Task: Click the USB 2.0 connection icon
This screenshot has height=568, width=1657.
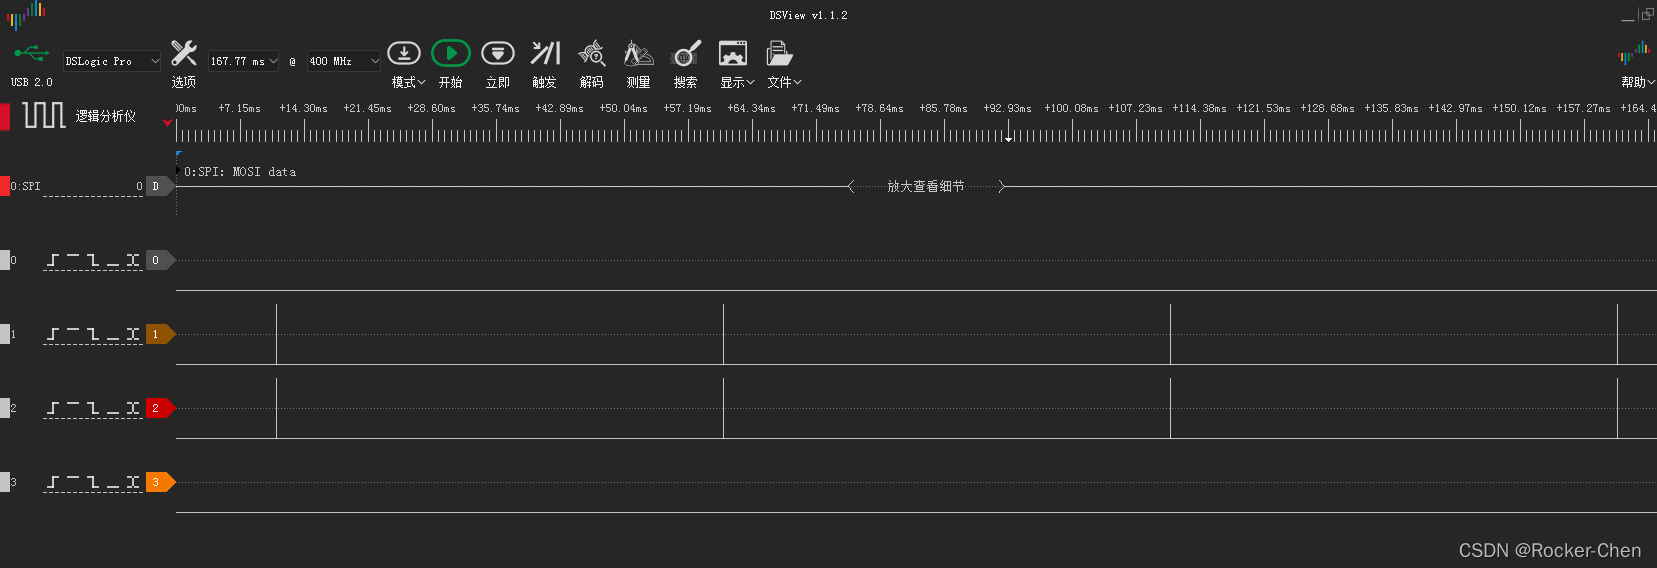Action: click(31, 52)
